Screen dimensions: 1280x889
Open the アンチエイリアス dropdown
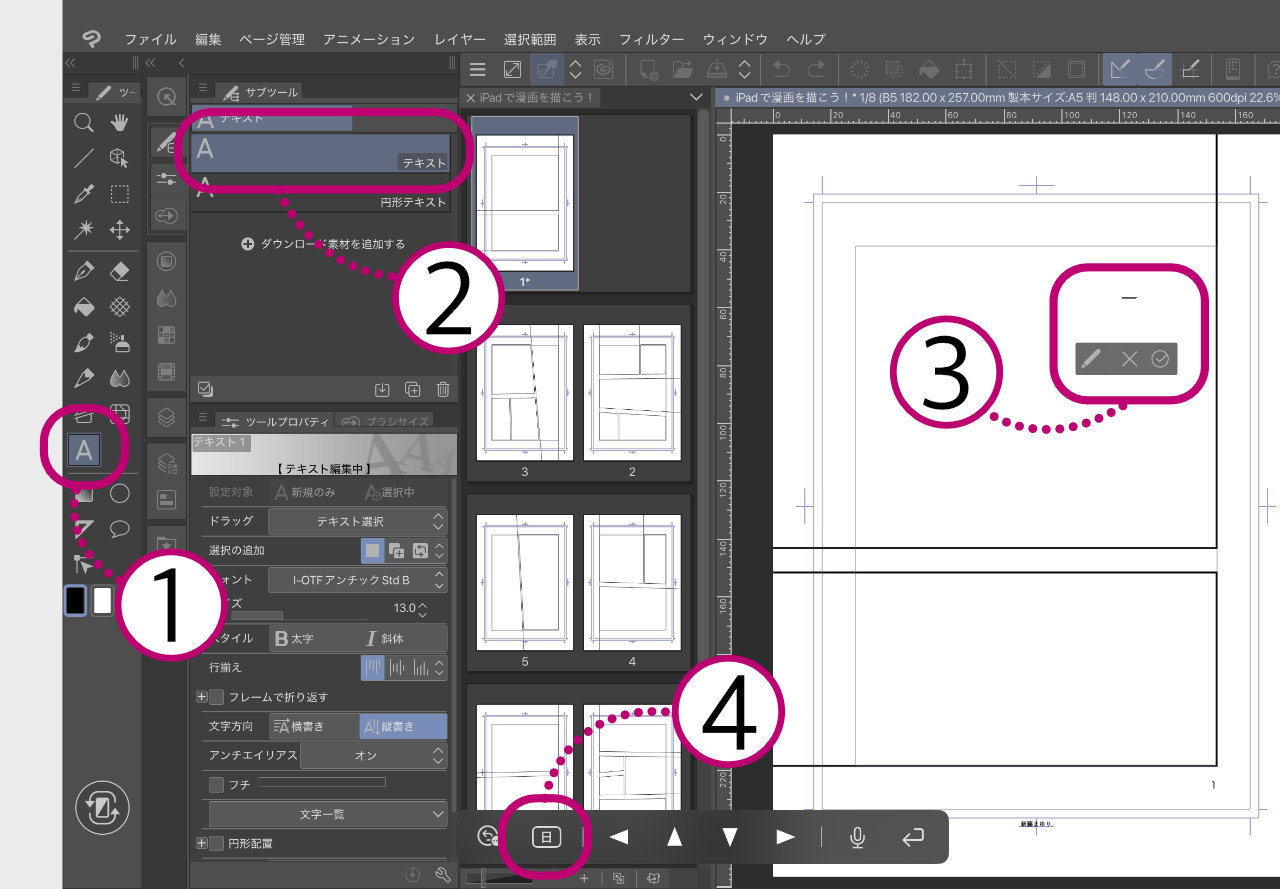click(x=372, y=756)
